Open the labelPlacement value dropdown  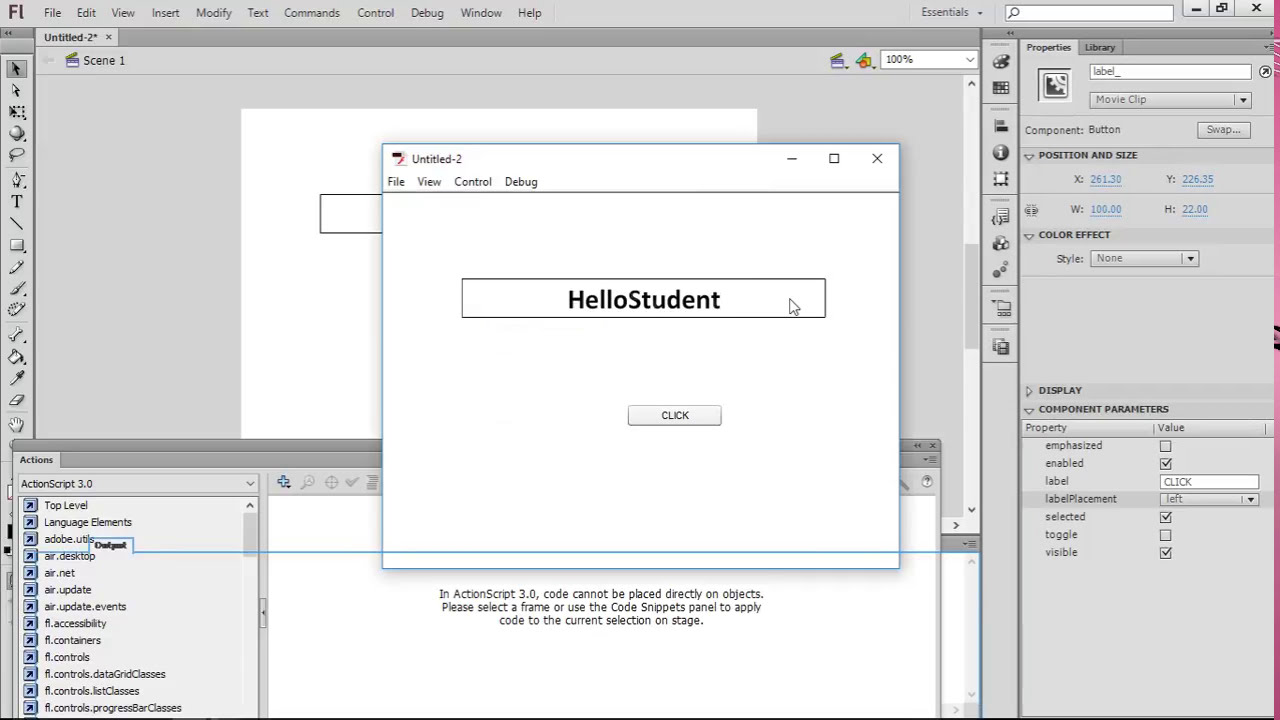coord(1209,499)
